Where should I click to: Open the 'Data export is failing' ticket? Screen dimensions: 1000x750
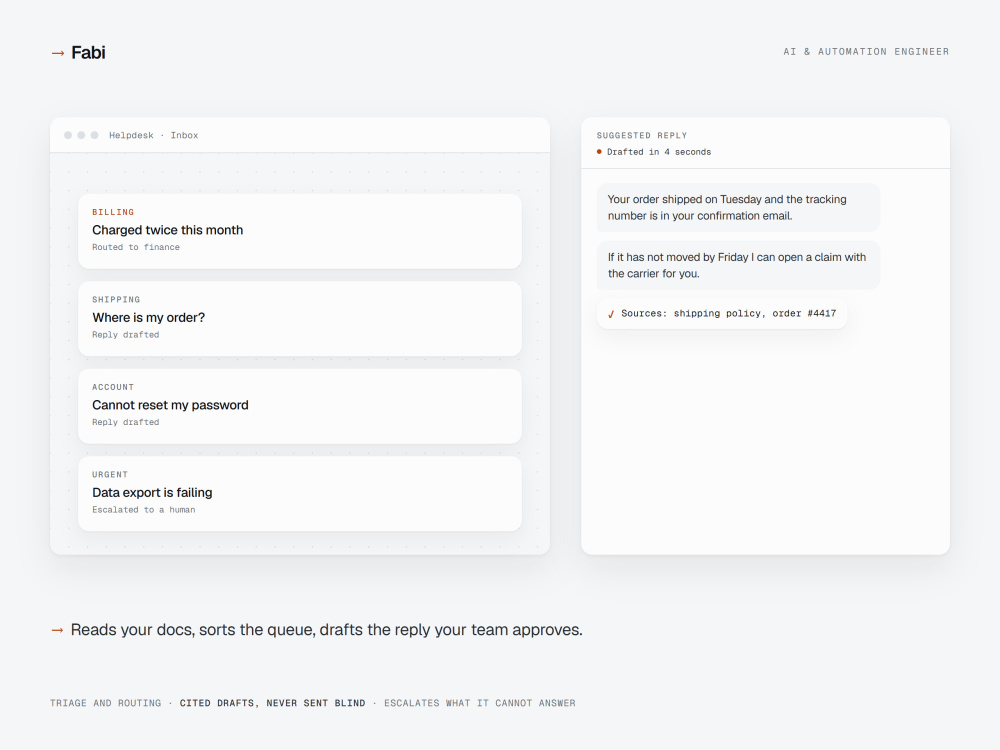[300, 493]
